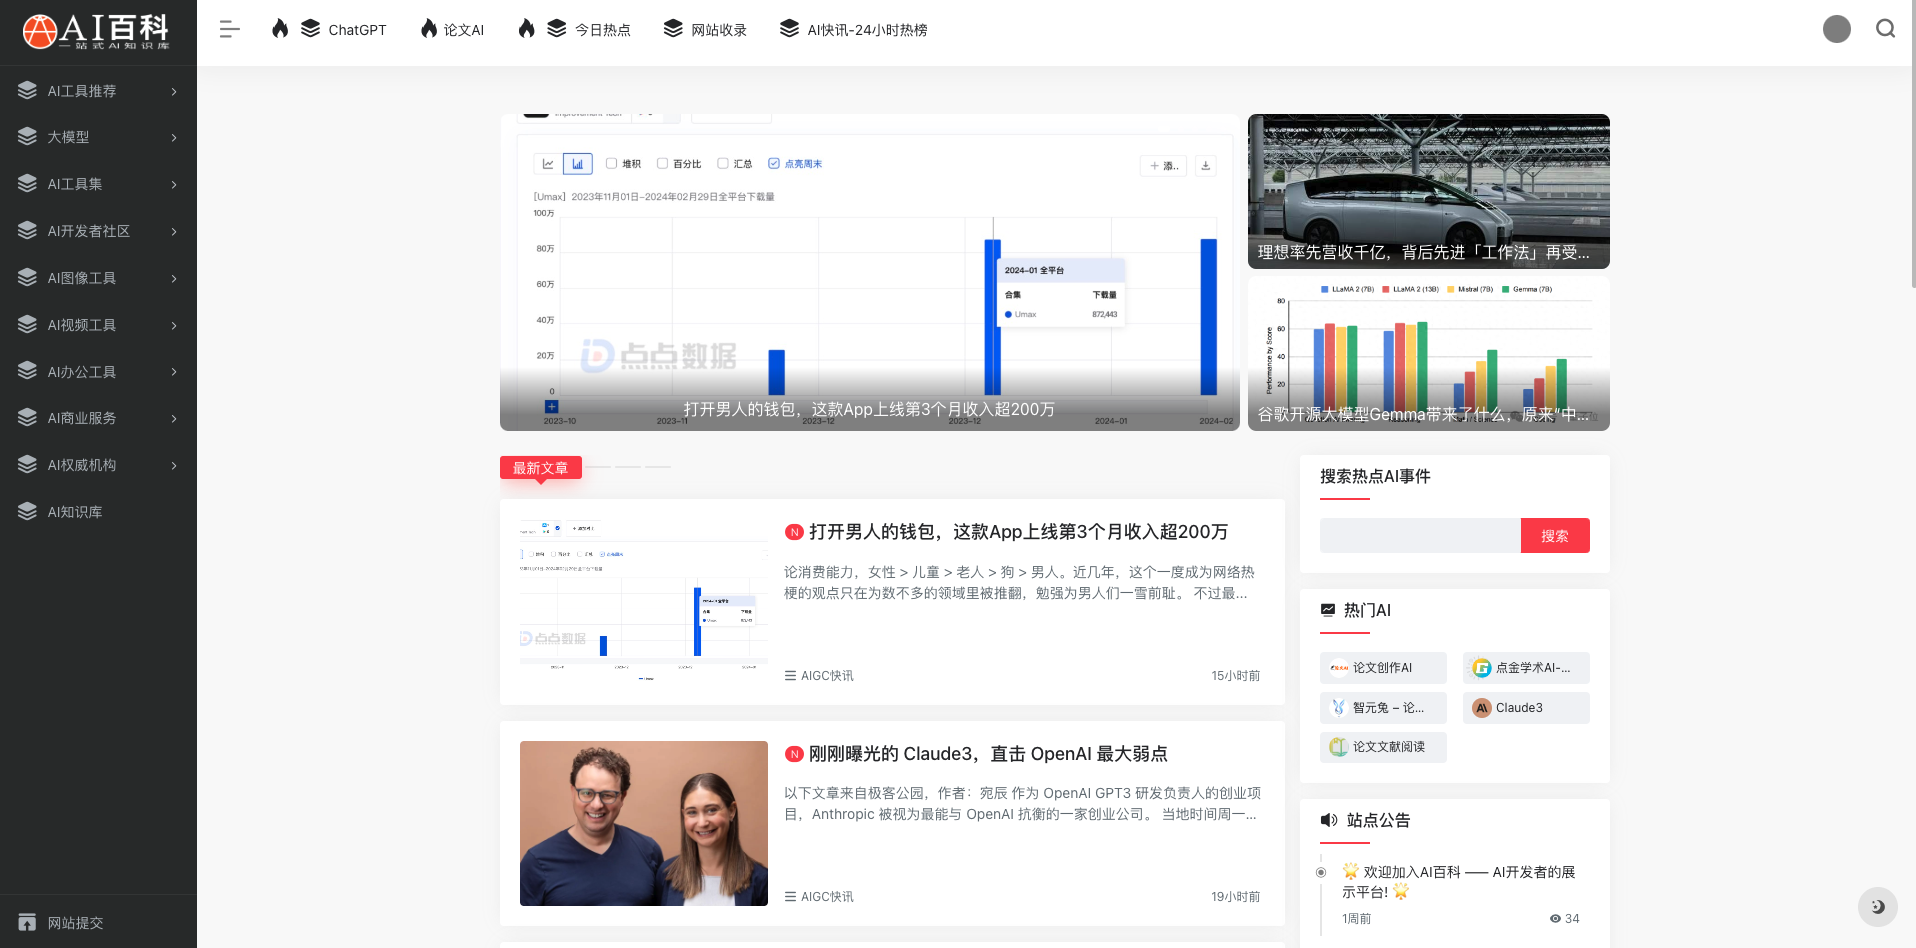1916x948 pixels.
Task: Click the 大模型 stack icon
Action: 27,136
